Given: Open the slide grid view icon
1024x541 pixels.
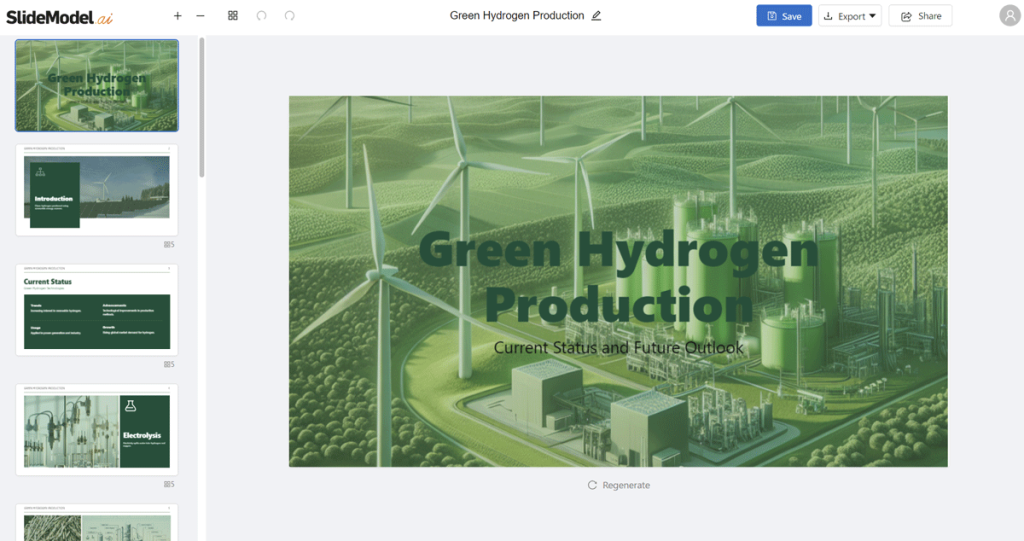Looking at the screenshot, I should pos(233,16).
